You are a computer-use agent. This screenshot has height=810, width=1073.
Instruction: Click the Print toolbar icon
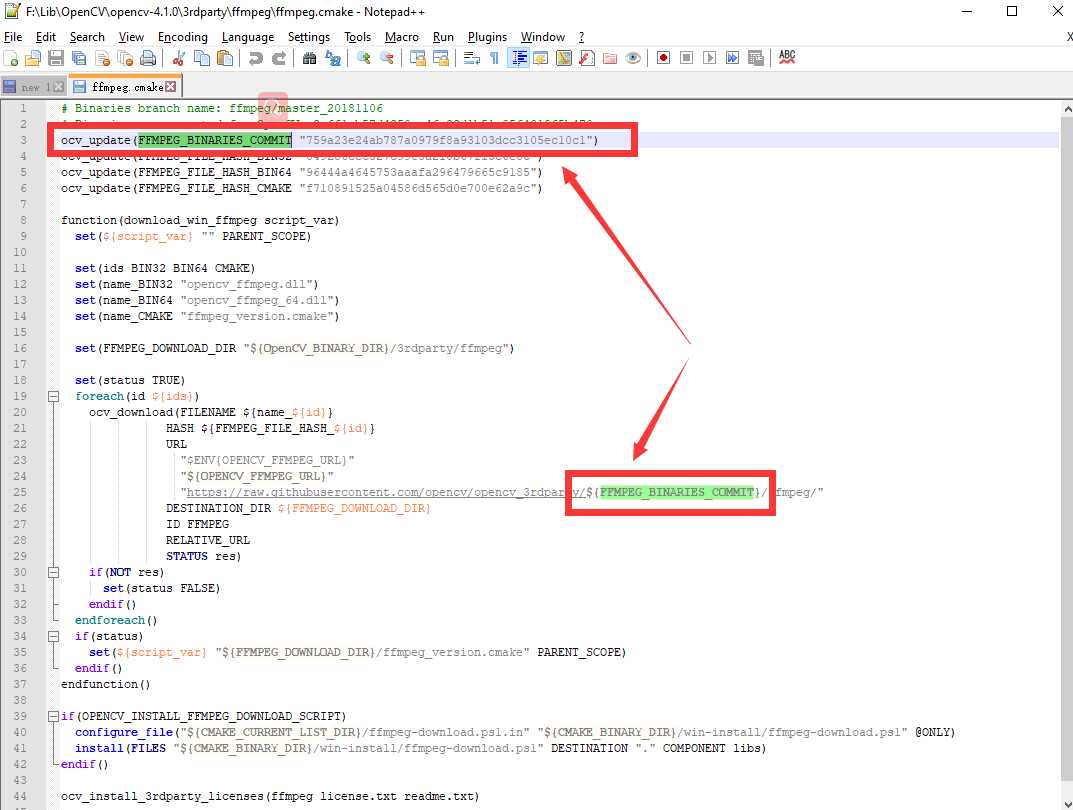click(x=148, y=58)
